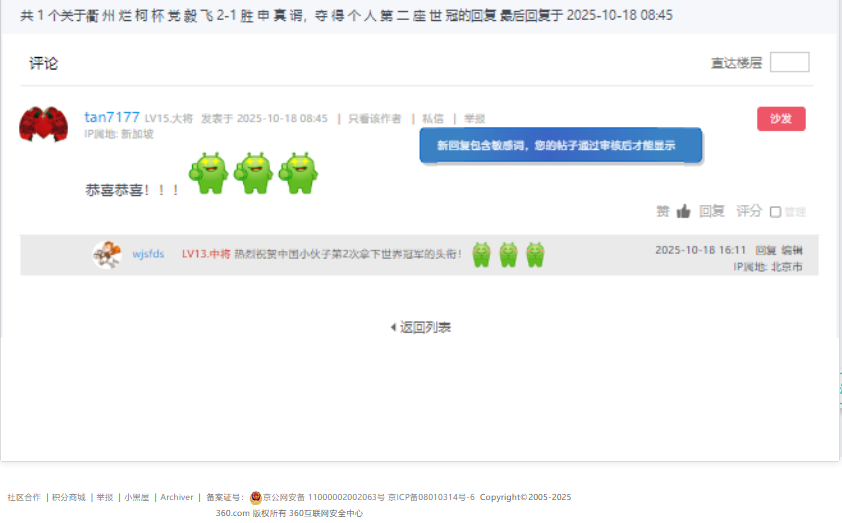Image resolution: width=842 pixels, height=523 pixels.
Task: Click the thumbs-up like icon
Action: pos(684,211)
